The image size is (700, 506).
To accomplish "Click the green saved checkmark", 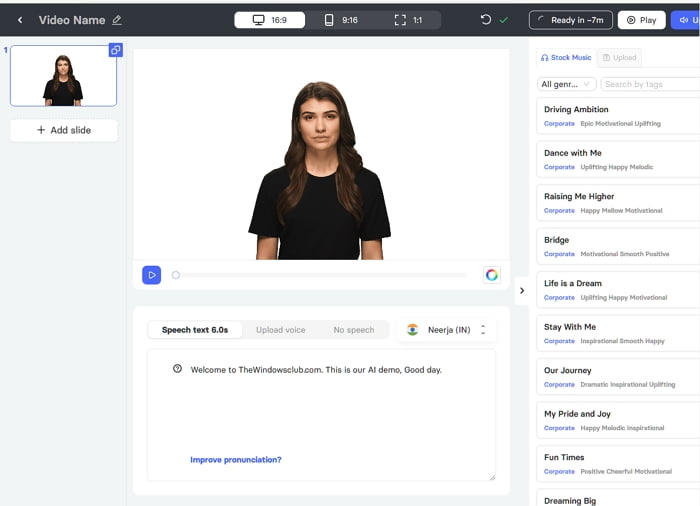I will tap(504, 20).
